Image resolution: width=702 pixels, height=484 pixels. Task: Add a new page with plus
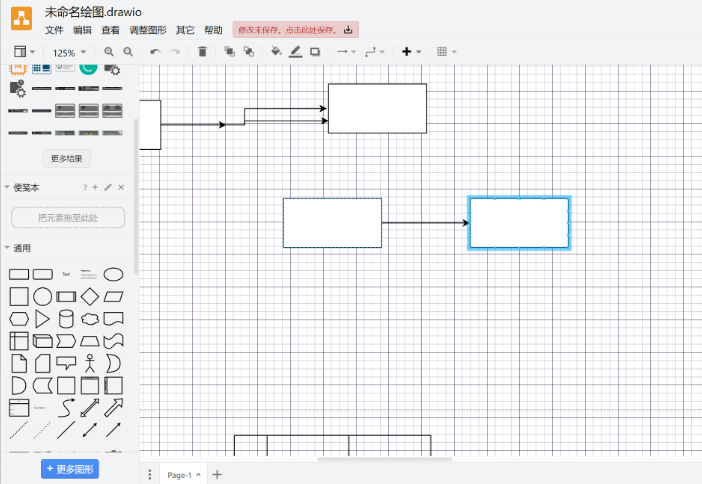[217, 475]
